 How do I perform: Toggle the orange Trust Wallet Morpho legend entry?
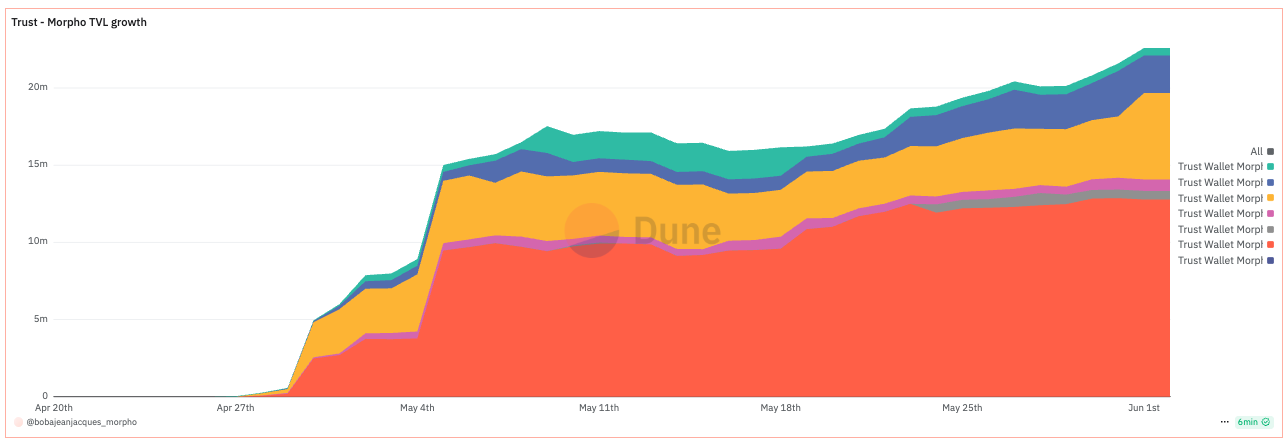pyautogui.click(x=1226, y=198)
